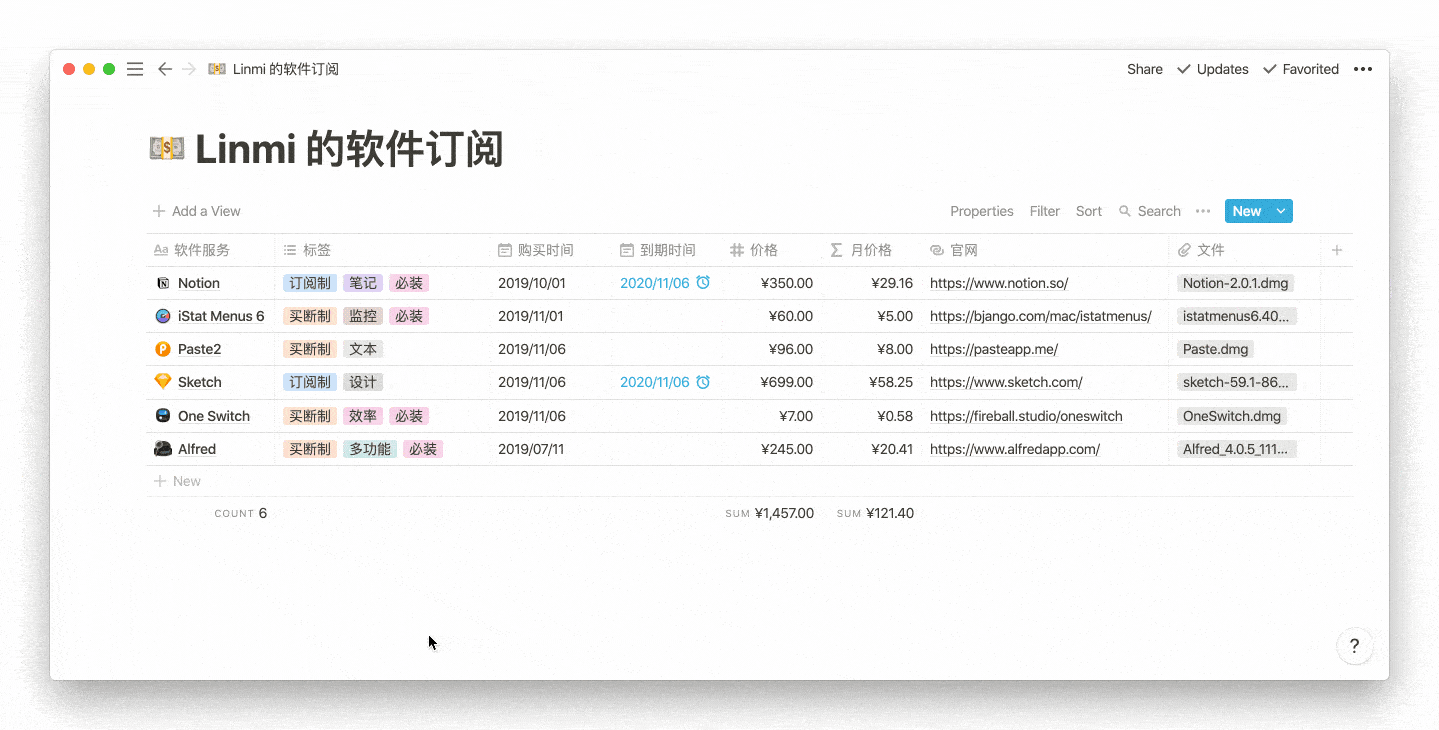Click the 多功能 green tag in Alfred row
This screenshot has height=730, width=1439.
pyautogui.click(x=370, y=449)
